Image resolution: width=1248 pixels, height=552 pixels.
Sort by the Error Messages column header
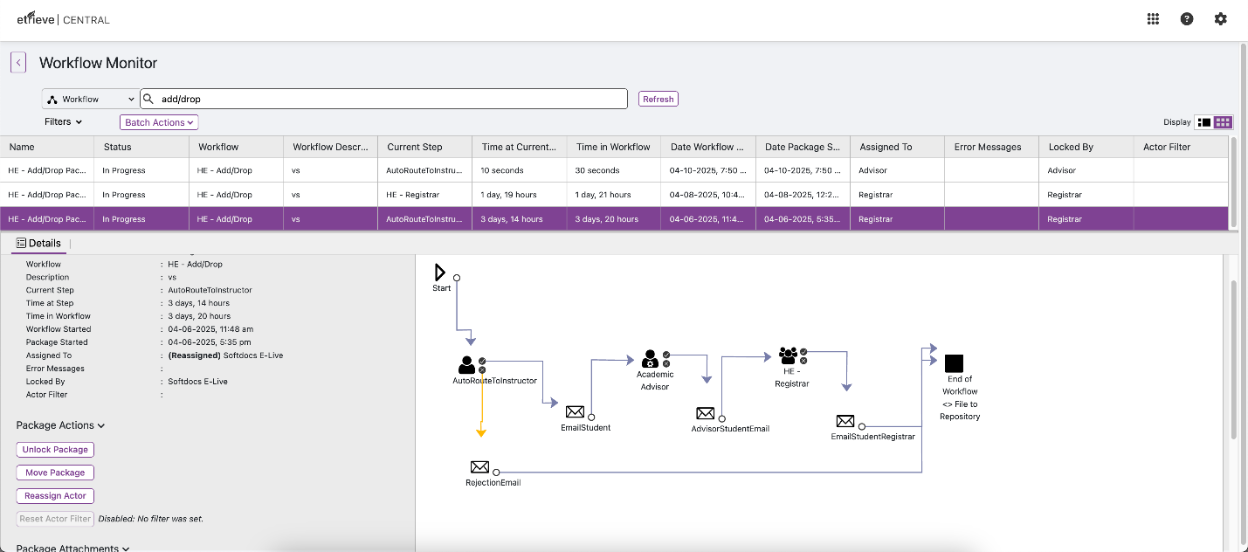pos(991,147)
